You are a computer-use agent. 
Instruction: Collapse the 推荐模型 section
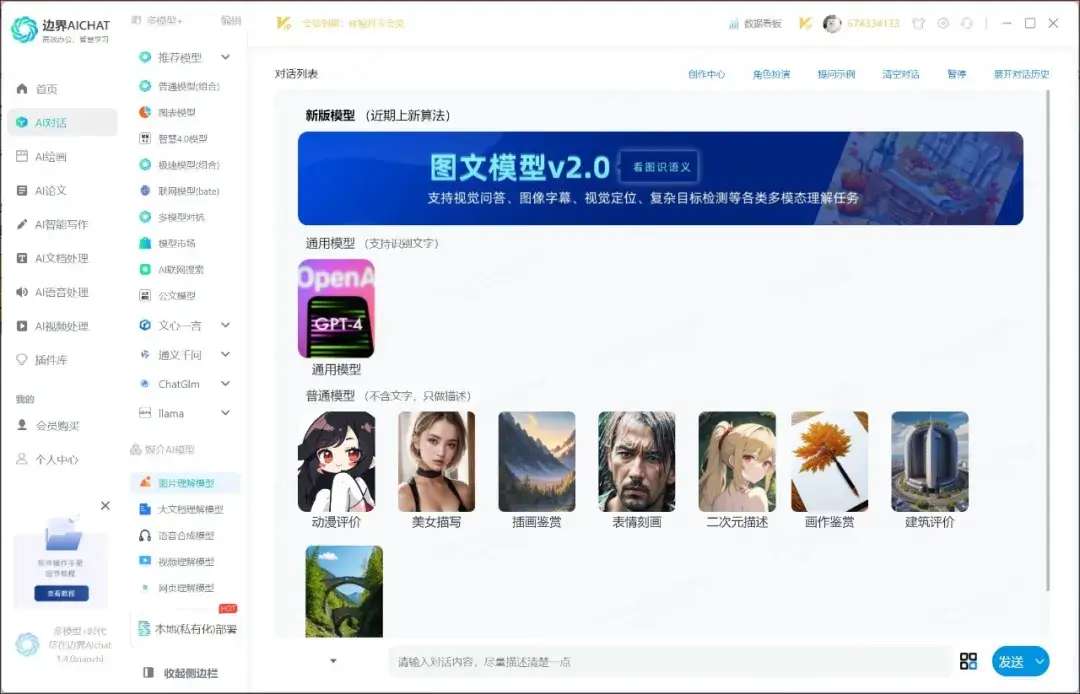(x=225, y=58)
